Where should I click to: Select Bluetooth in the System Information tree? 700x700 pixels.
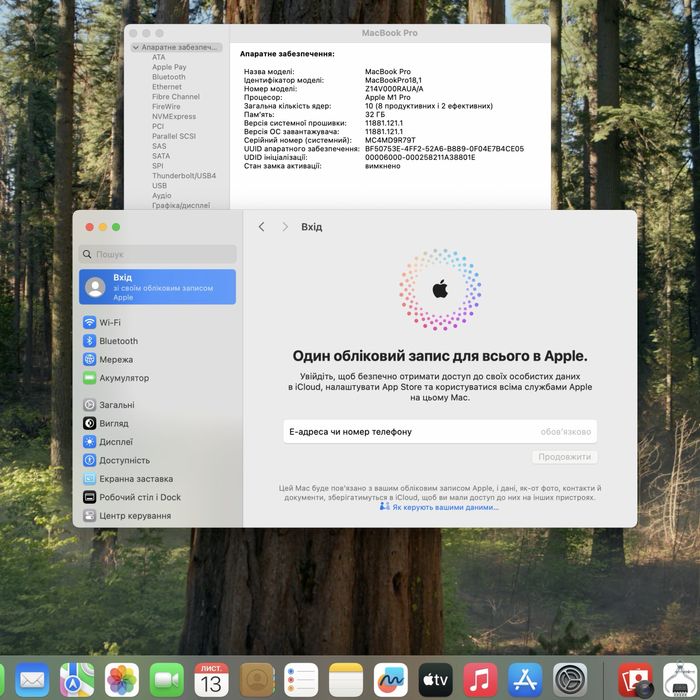[169, 77]
